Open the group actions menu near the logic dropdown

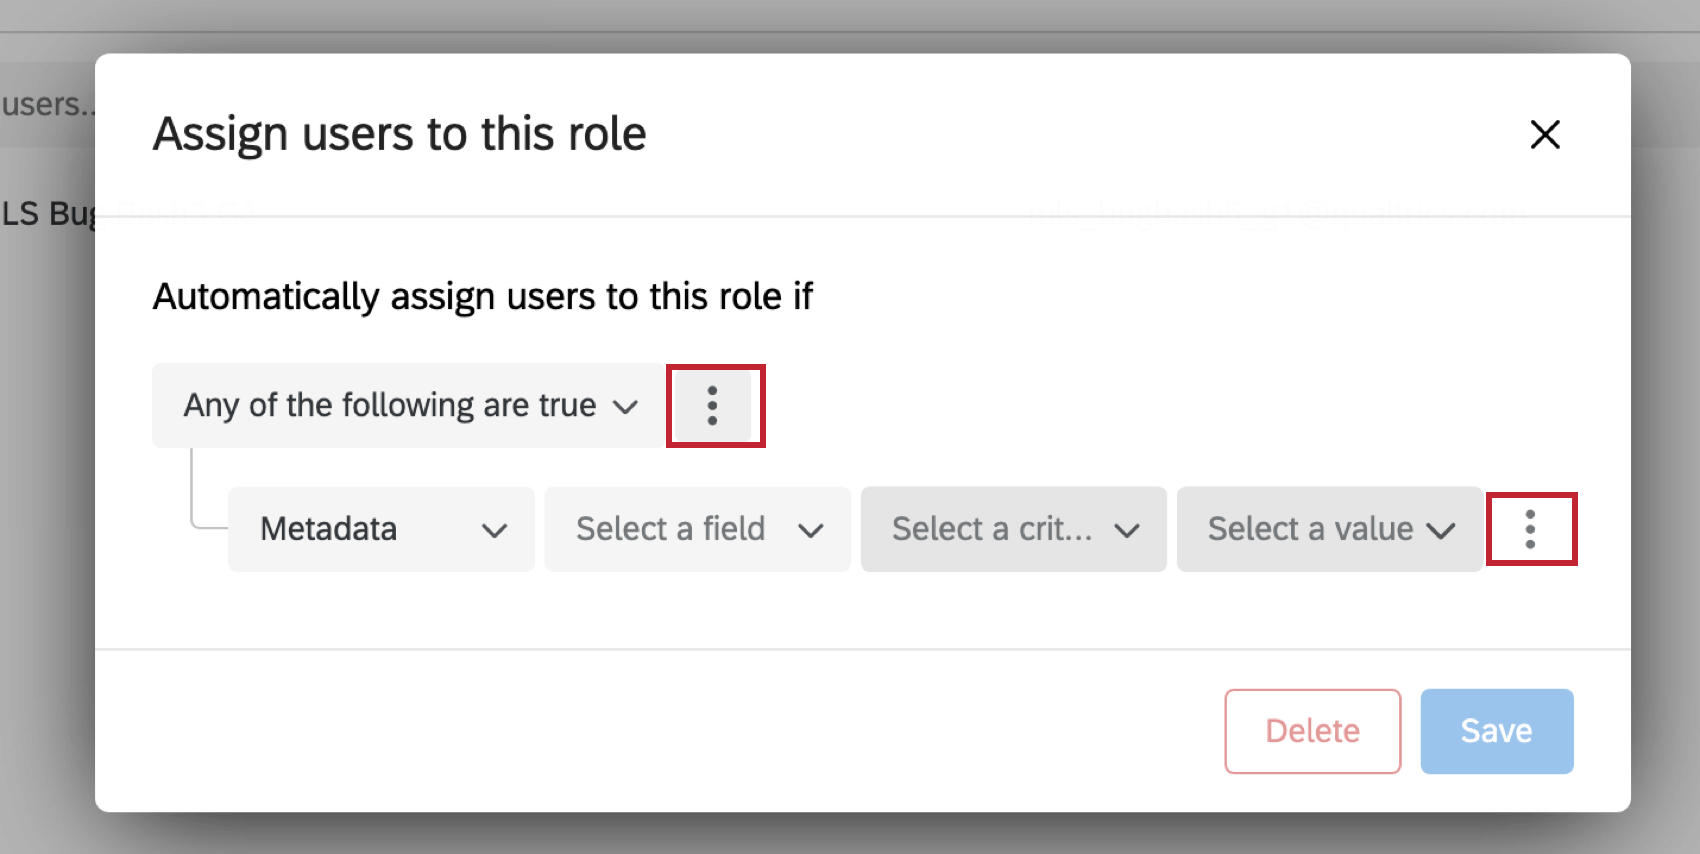714,405
